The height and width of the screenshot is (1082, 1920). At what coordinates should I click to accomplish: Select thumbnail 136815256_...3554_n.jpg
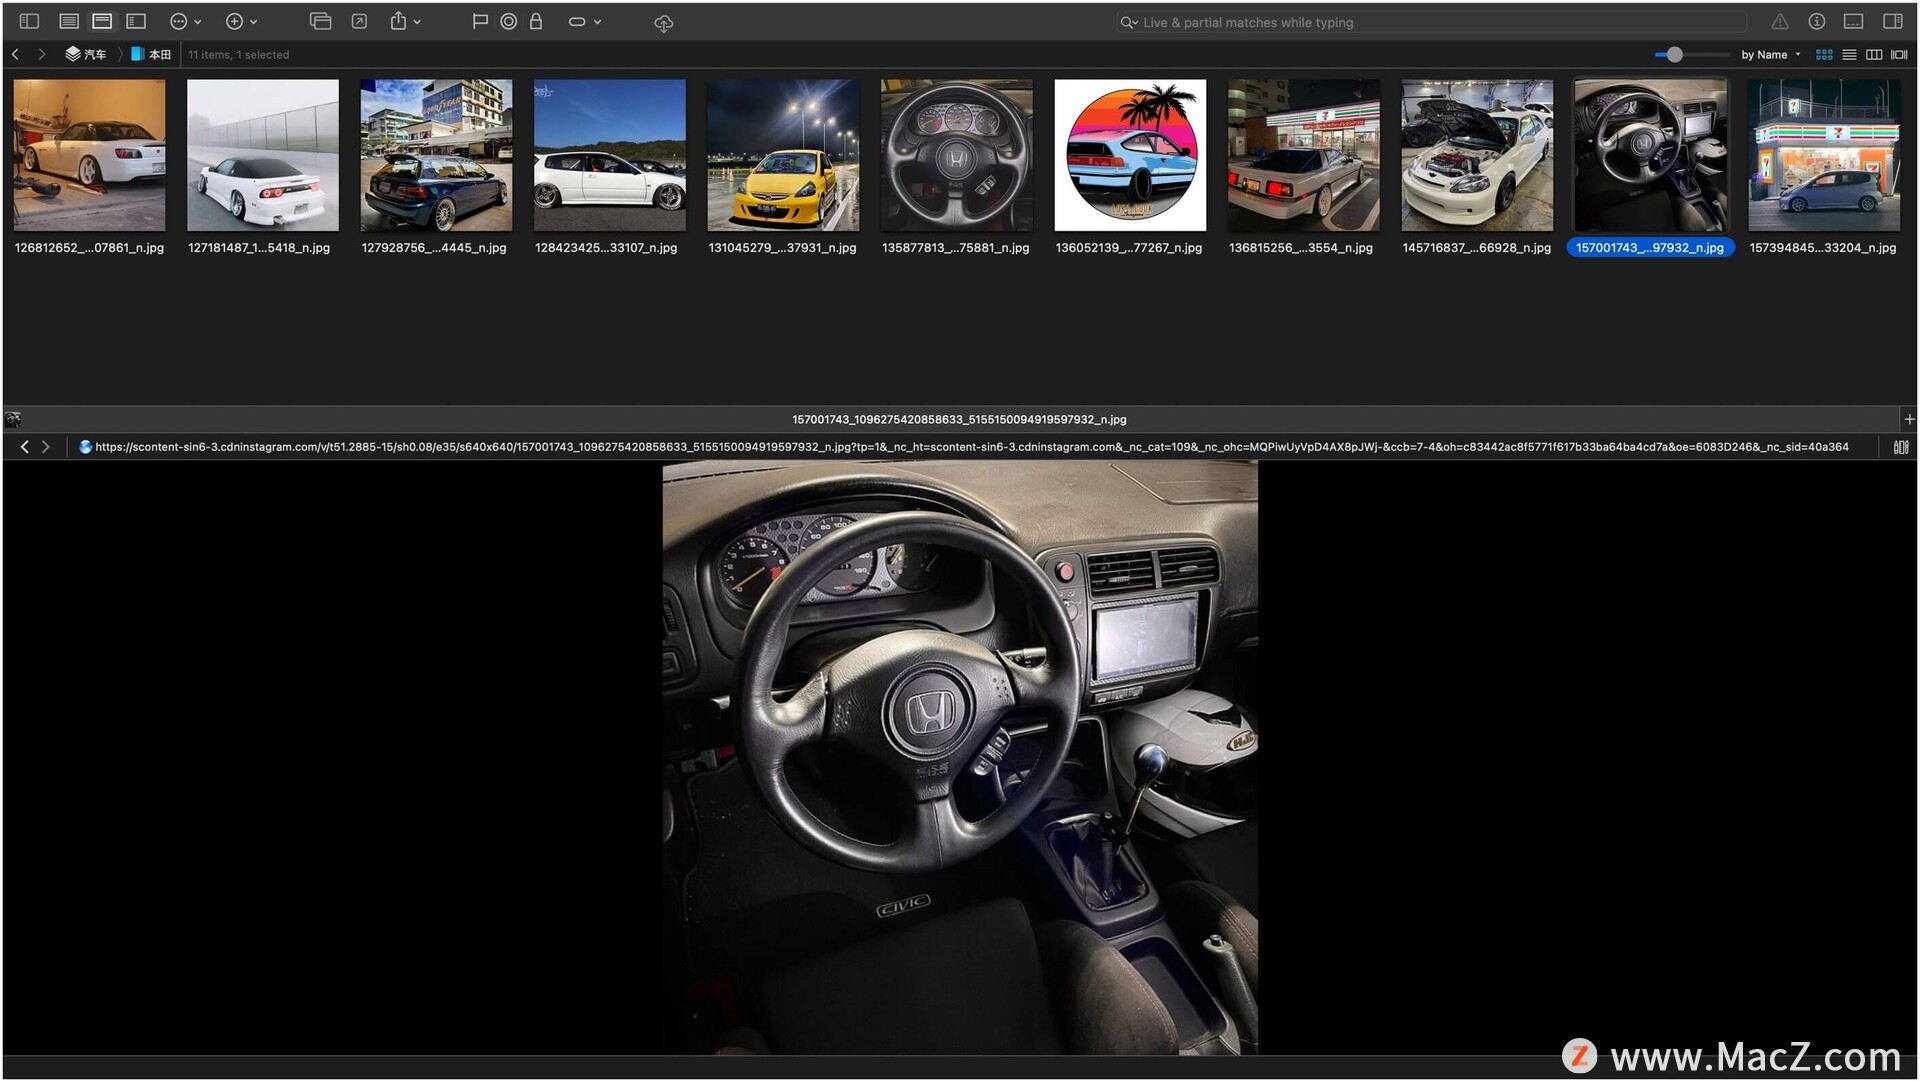(1304, 155)
